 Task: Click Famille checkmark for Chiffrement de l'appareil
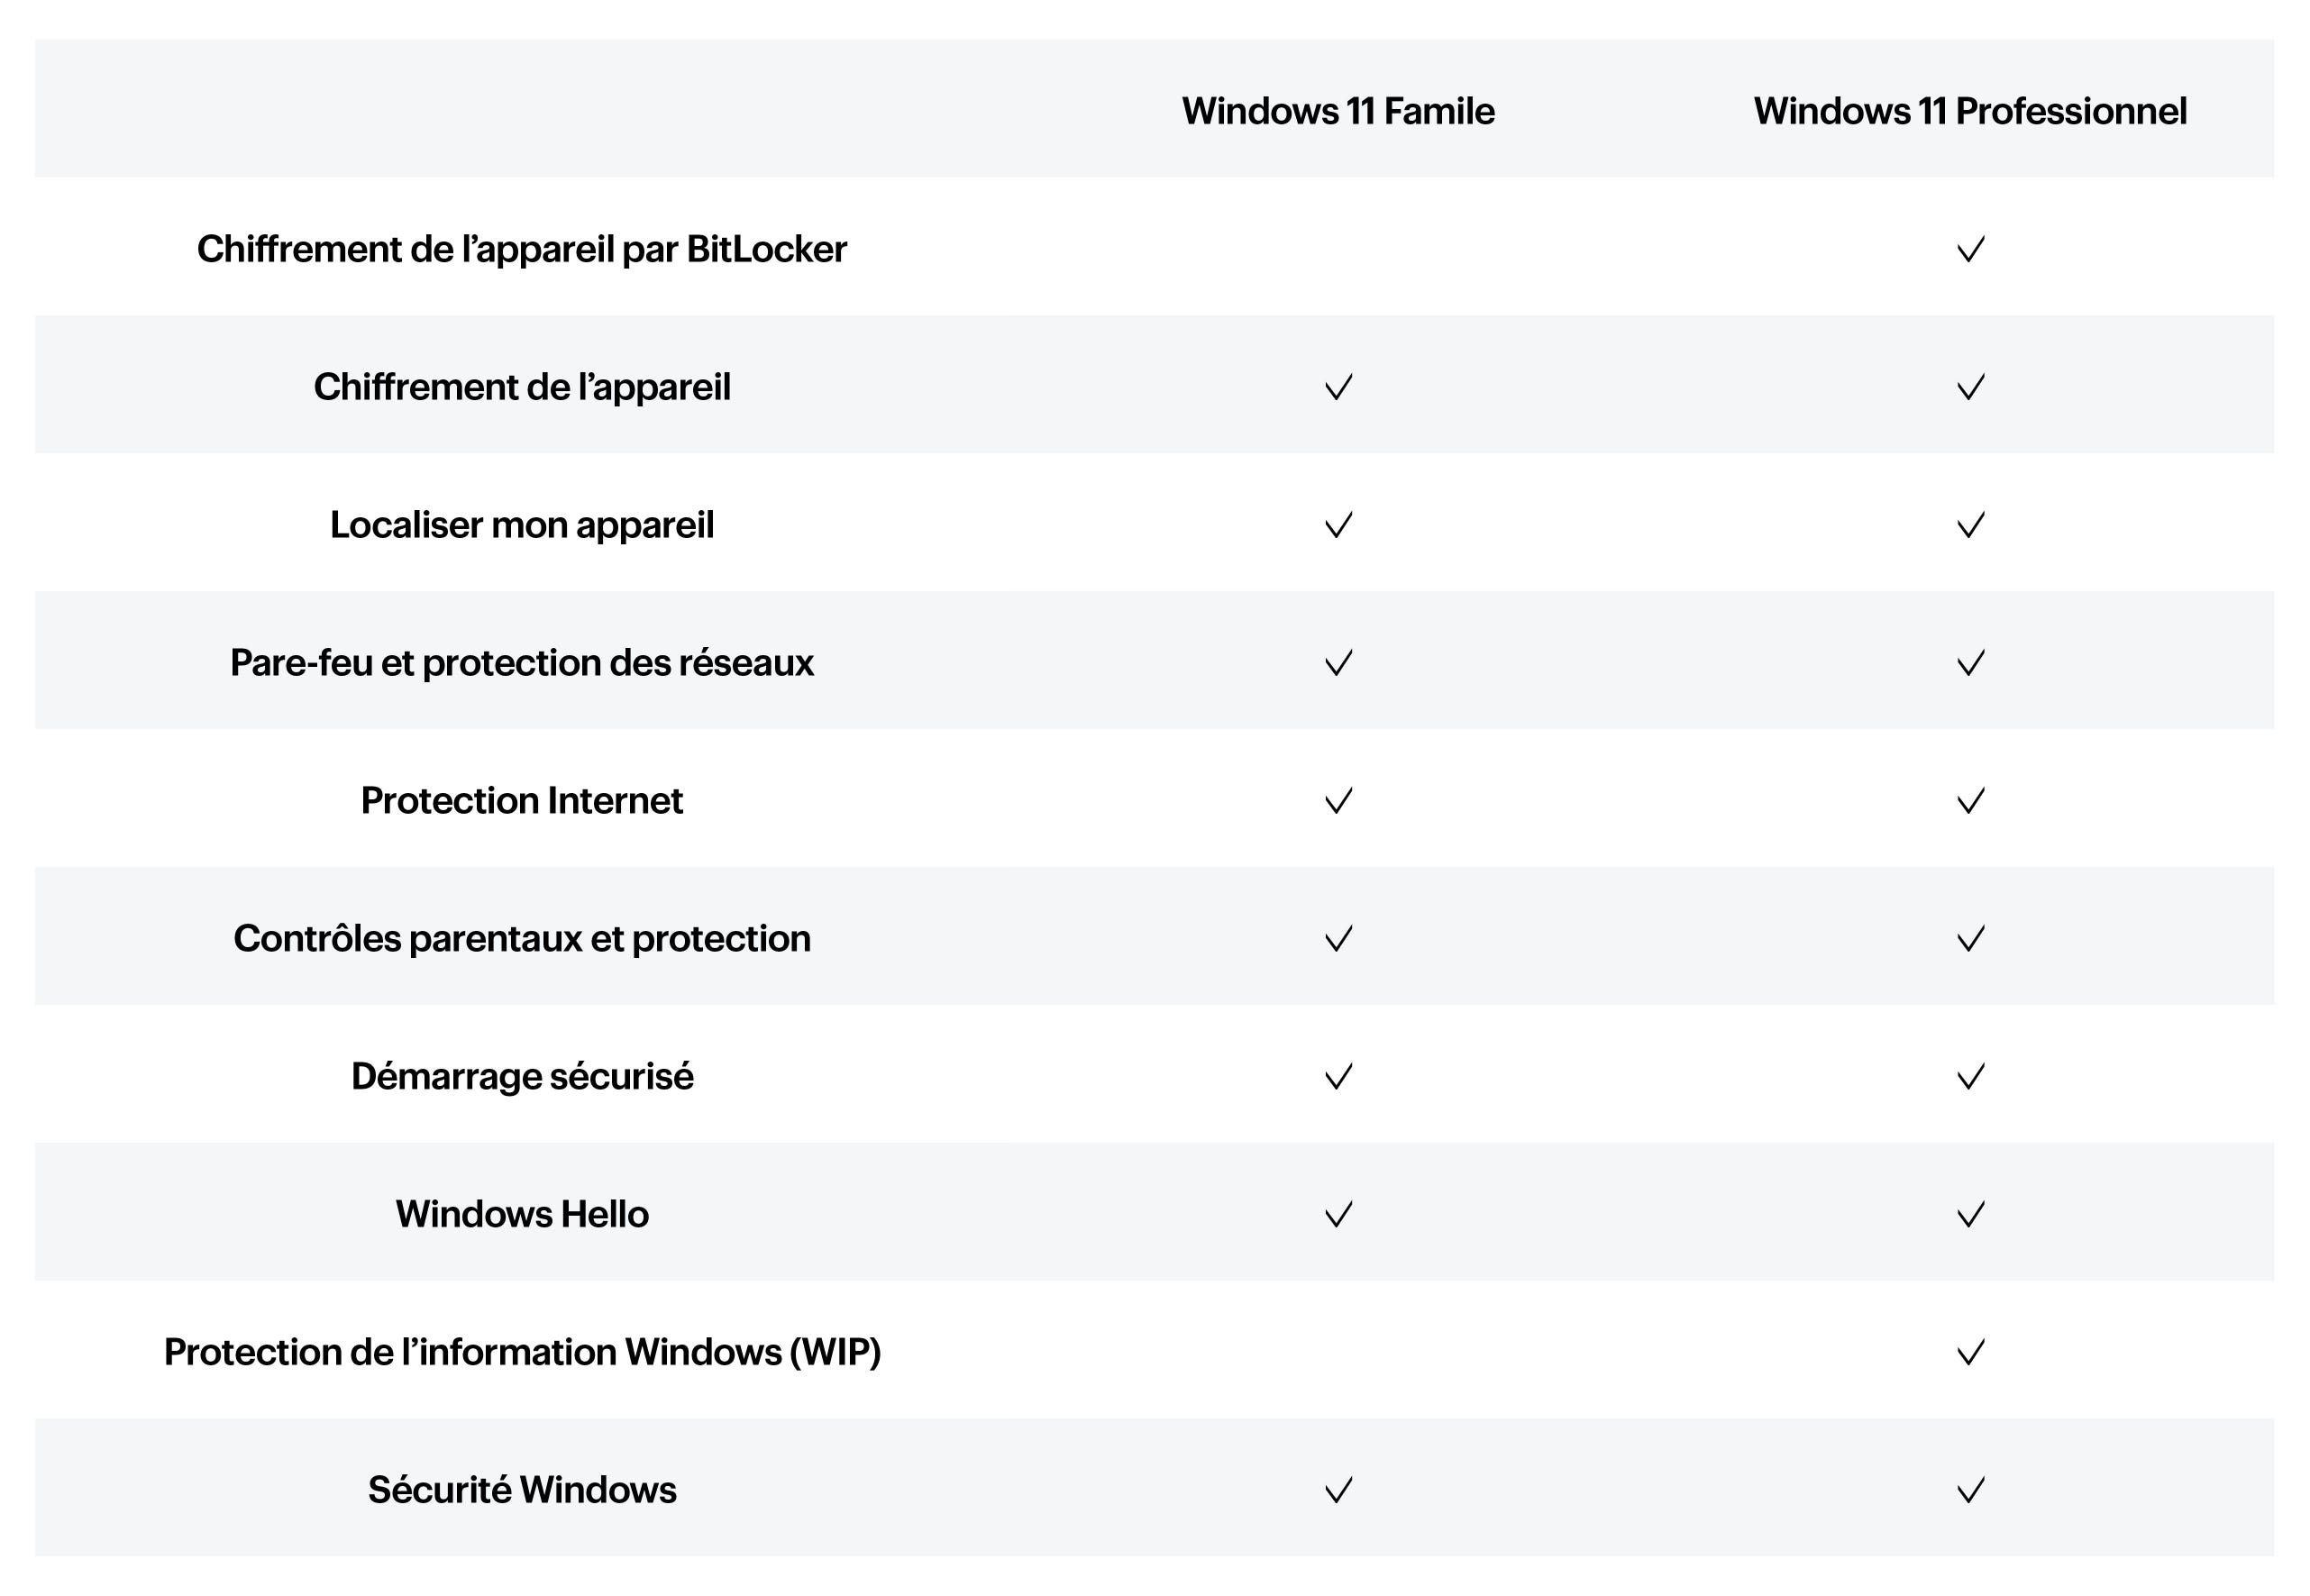(1338, 387)
